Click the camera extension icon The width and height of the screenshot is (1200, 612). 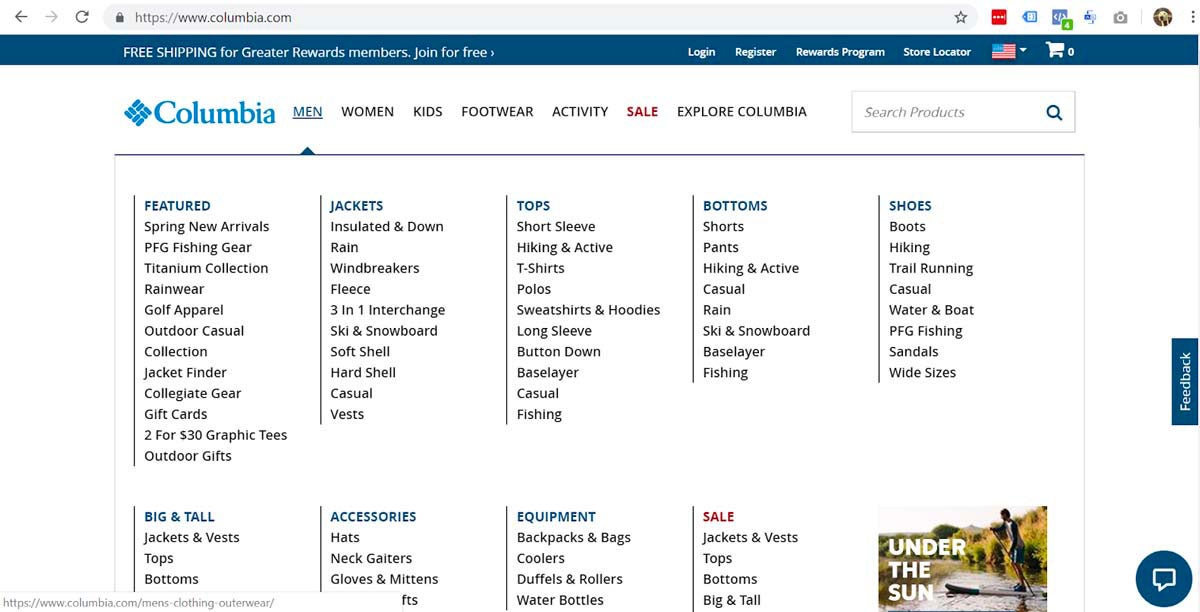click(1120, 17)
